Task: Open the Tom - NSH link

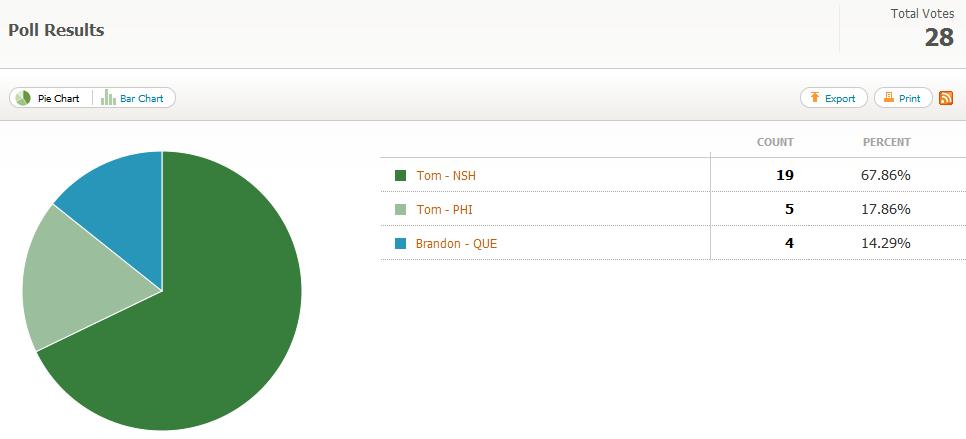Action: click(446, 176)
